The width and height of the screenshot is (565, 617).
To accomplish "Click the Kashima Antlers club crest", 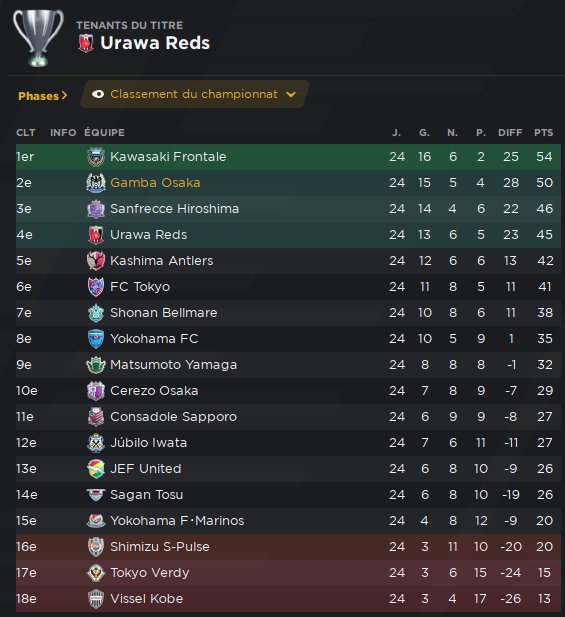I will point(96,261).
